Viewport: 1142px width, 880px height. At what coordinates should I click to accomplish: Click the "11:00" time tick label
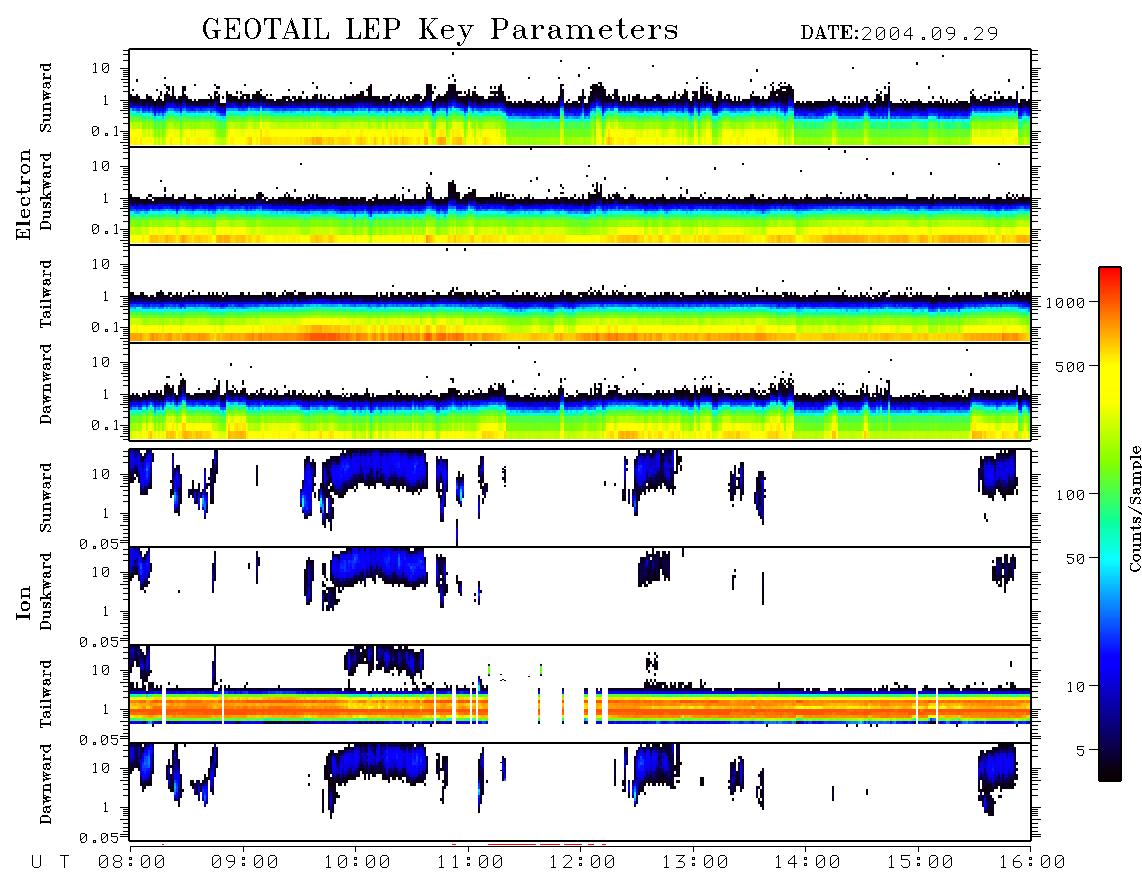click(x=470, y=862)
